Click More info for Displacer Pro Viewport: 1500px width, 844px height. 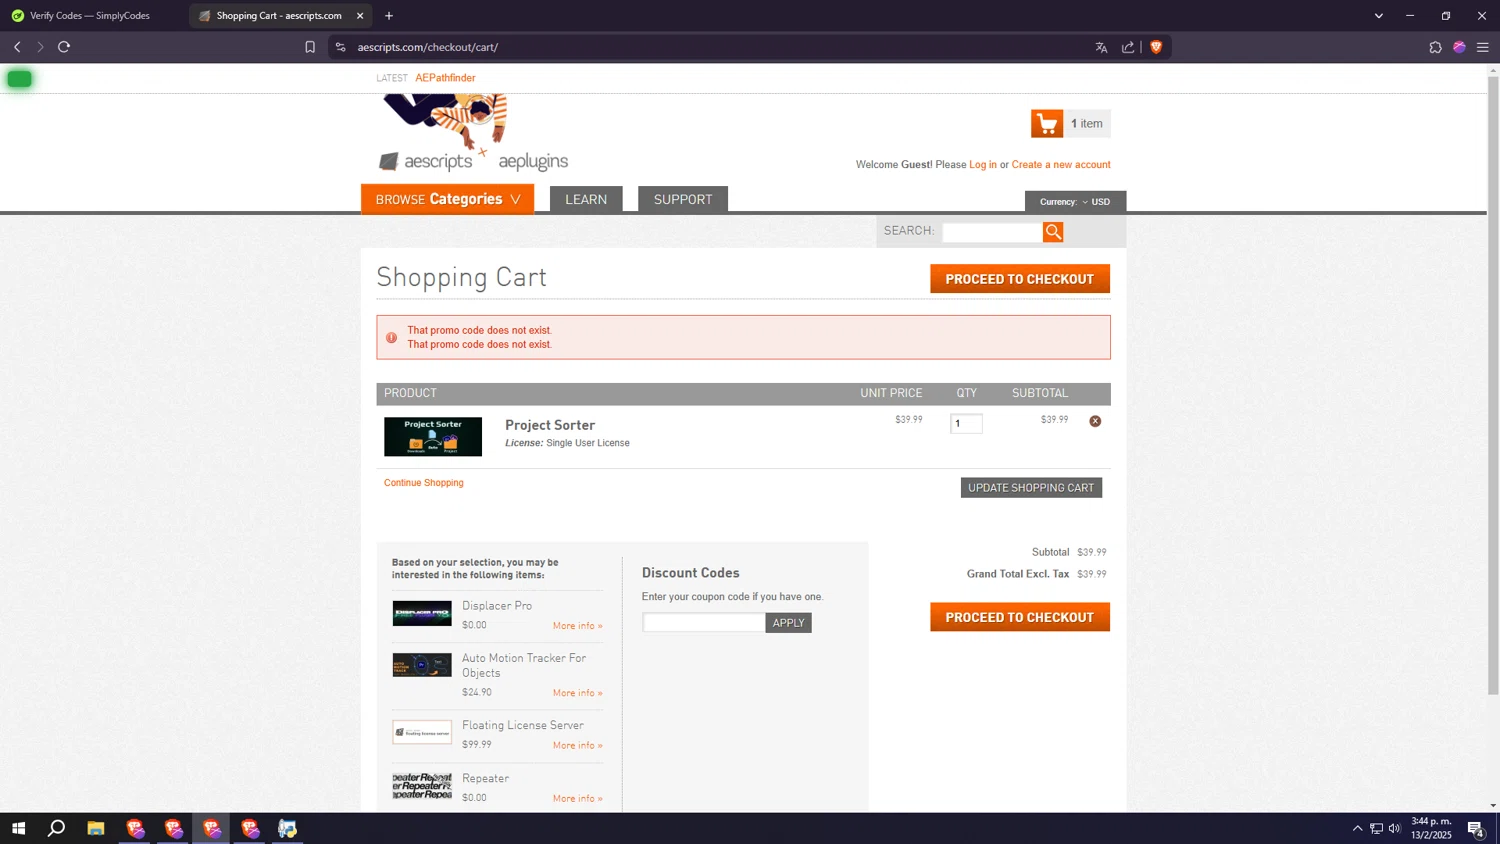tap(578, 626)
